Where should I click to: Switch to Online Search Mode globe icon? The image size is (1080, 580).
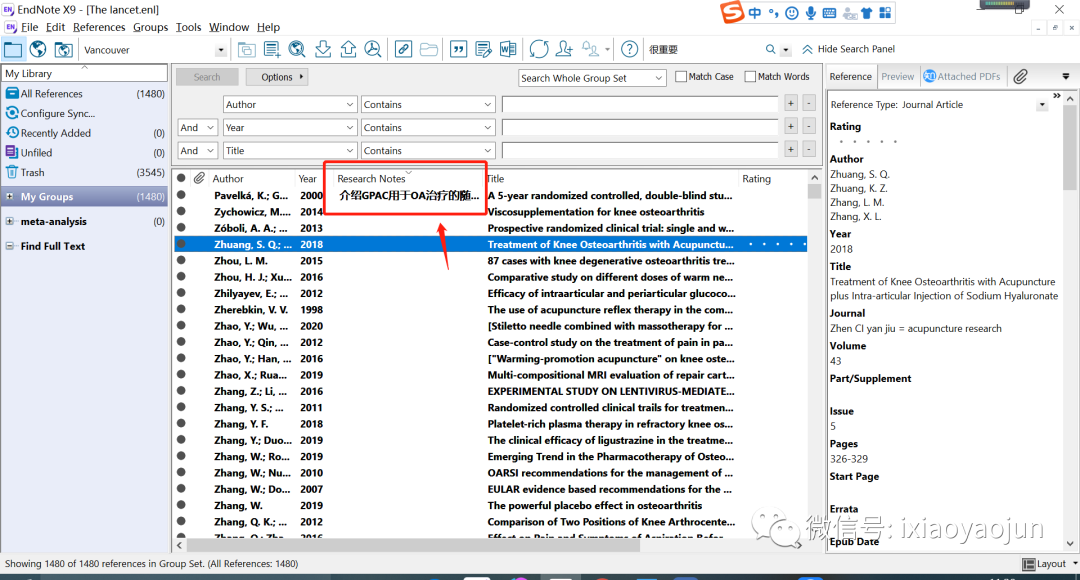pos(38,50)
